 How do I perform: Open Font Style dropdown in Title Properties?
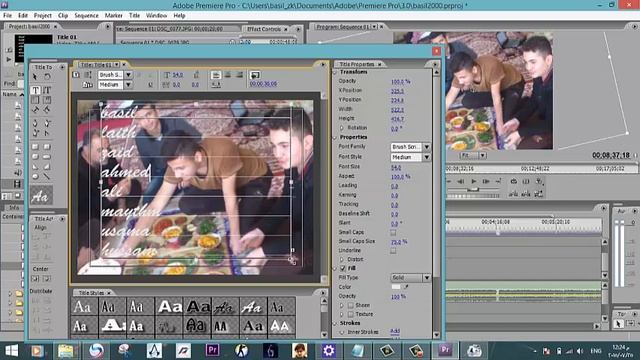pos(427,157)
